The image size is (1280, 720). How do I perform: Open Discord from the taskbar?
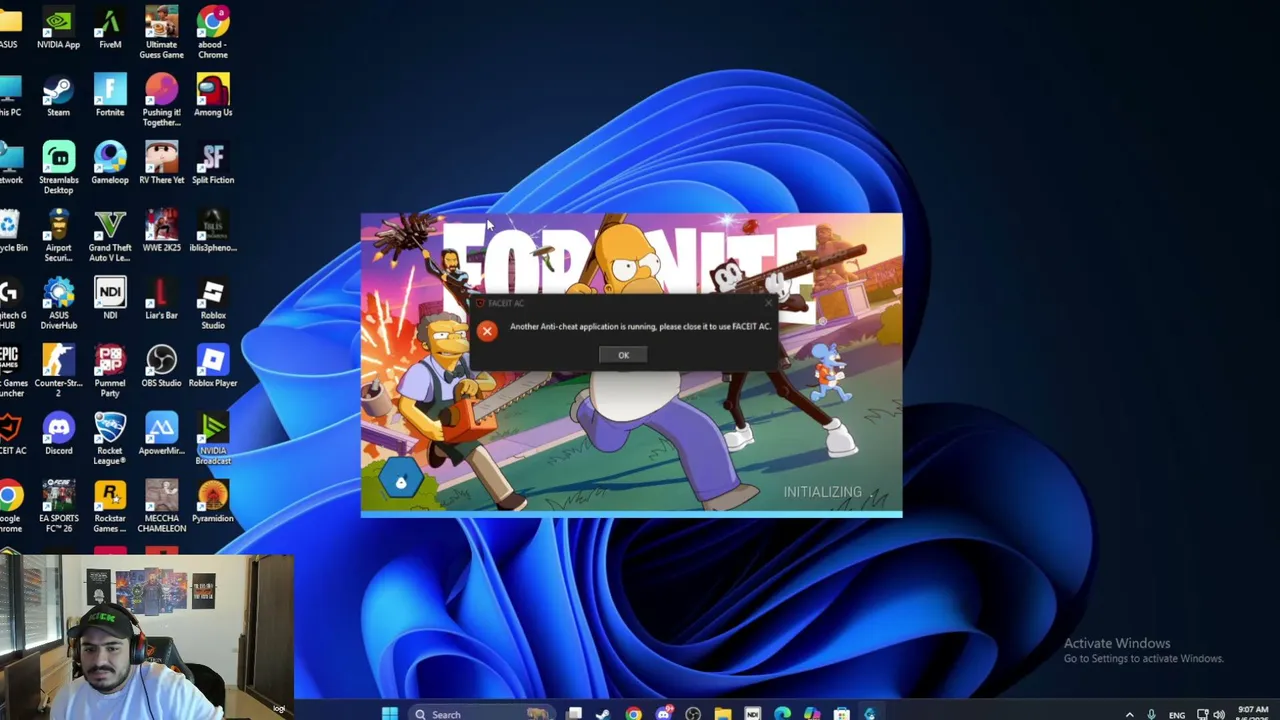click(663, 714)
